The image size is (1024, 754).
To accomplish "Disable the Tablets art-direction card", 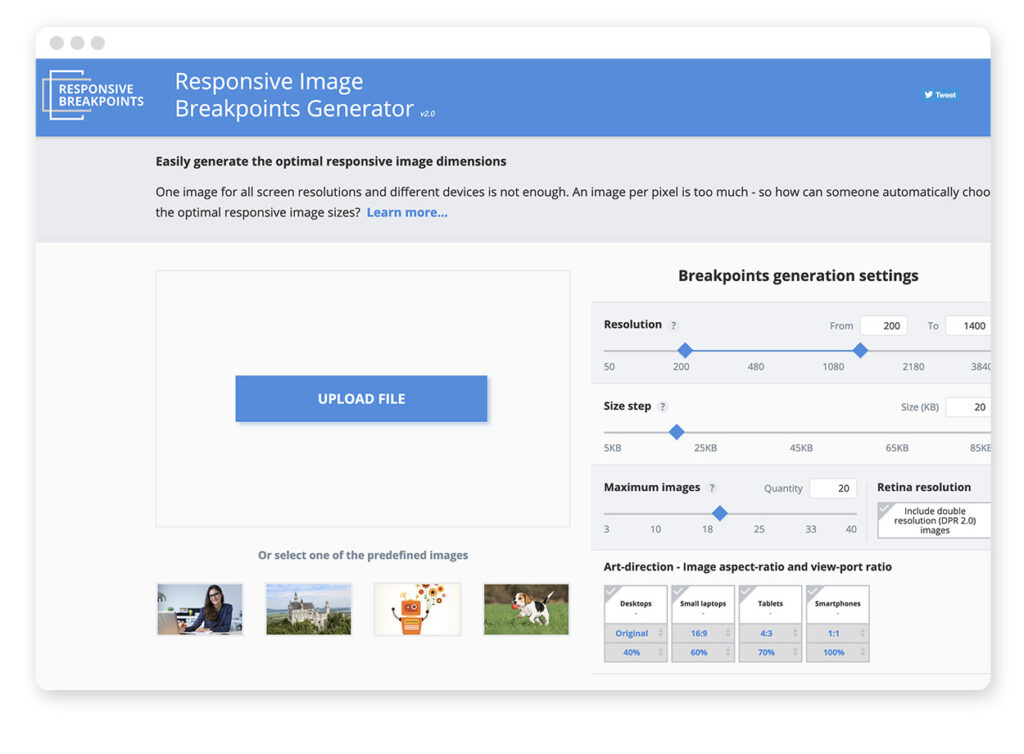I will tap(746, 592).
